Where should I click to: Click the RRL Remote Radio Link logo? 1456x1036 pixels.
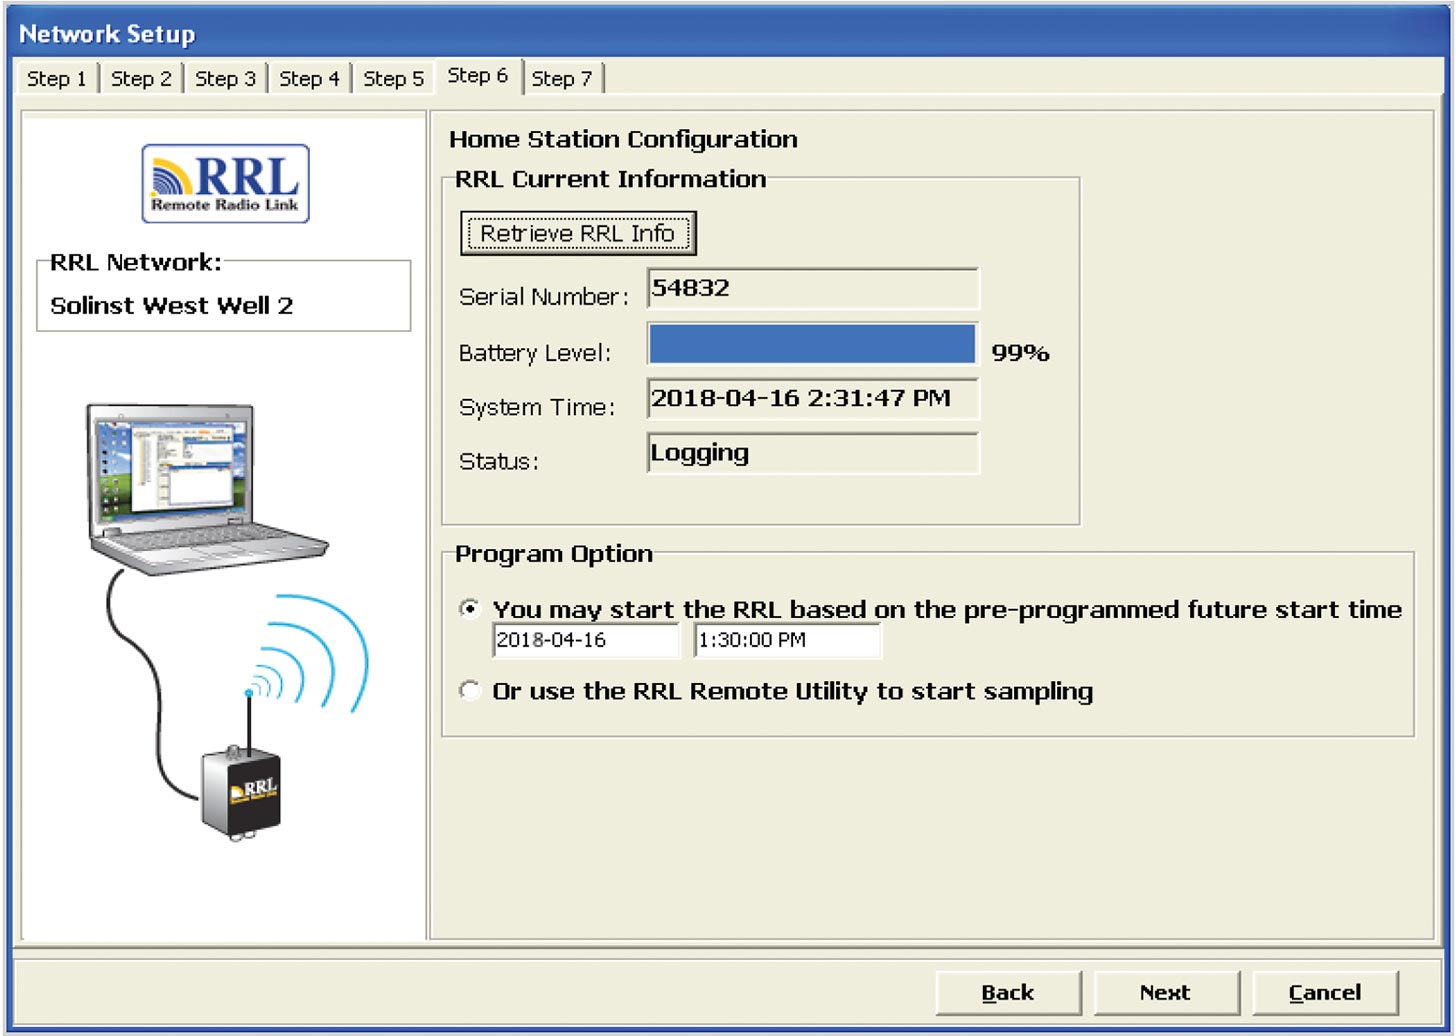pos(224,183)
